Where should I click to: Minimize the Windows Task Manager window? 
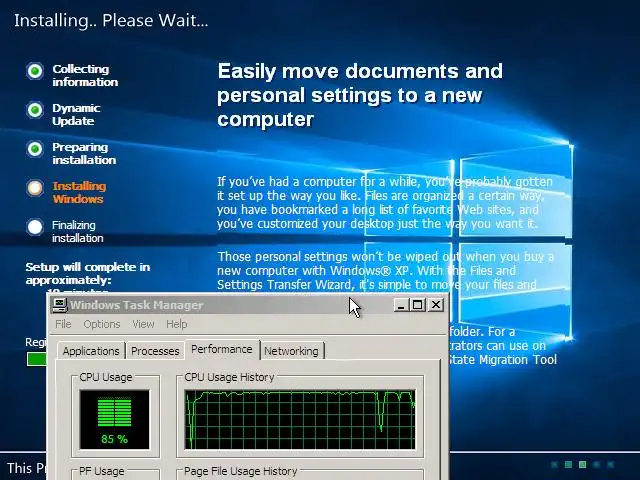pos(401,305)
